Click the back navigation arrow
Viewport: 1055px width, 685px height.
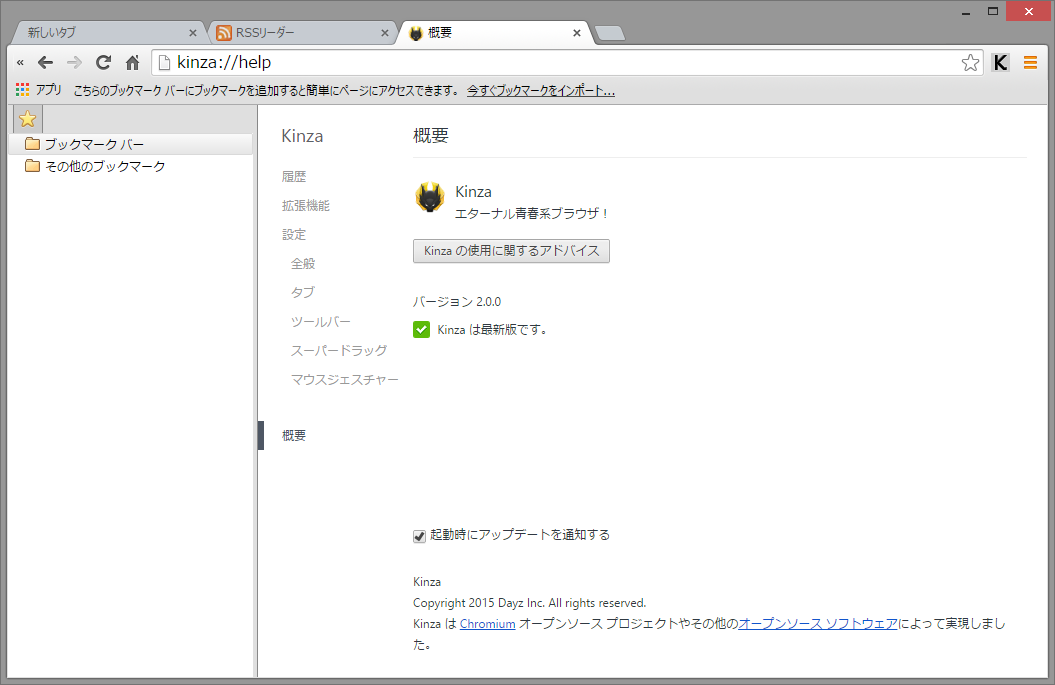pyautogui.click(x=45, y=61)
